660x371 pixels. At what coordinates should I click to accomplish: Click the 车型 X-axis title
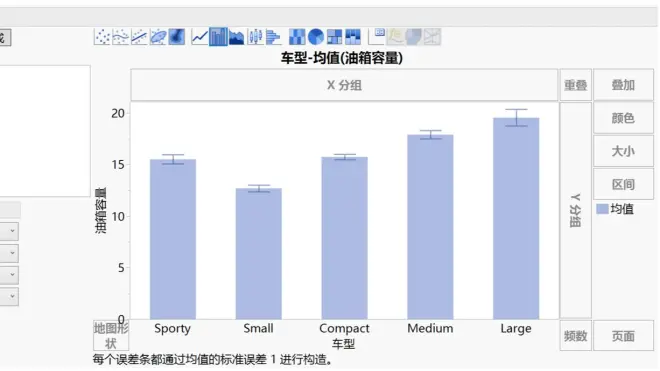pyautogui.click(x=343, y=344)
